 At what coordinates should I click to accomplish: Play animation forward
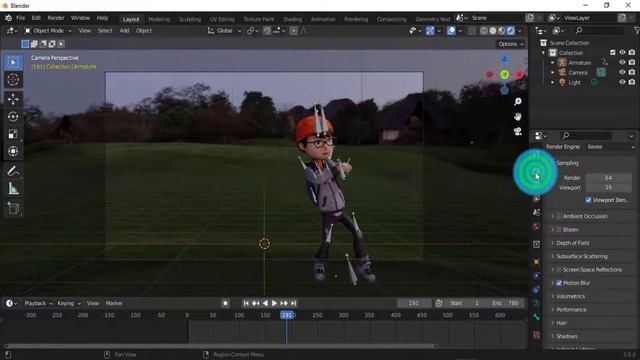point(274,303)
